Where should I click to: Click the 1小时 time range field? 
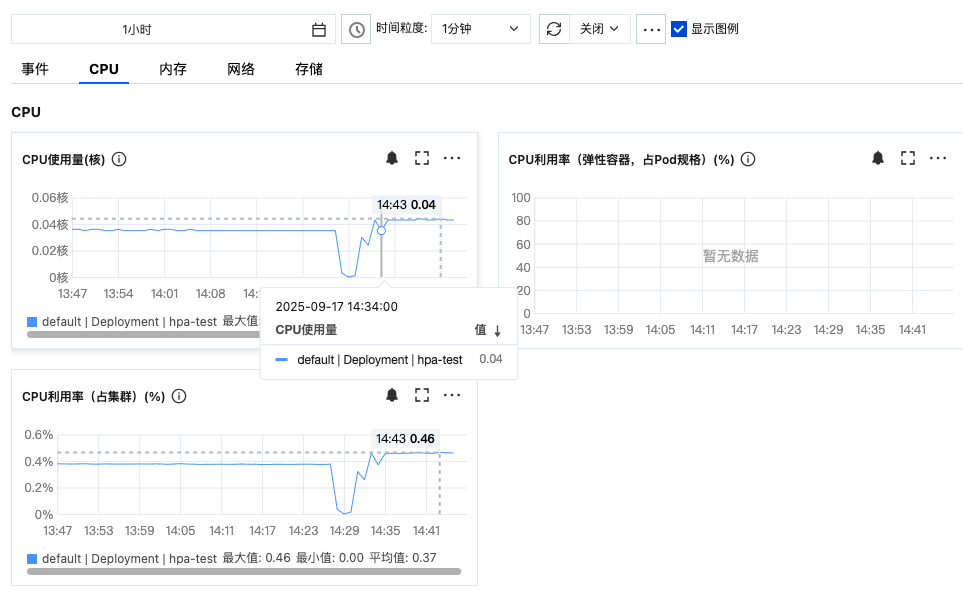pos(173,29)
